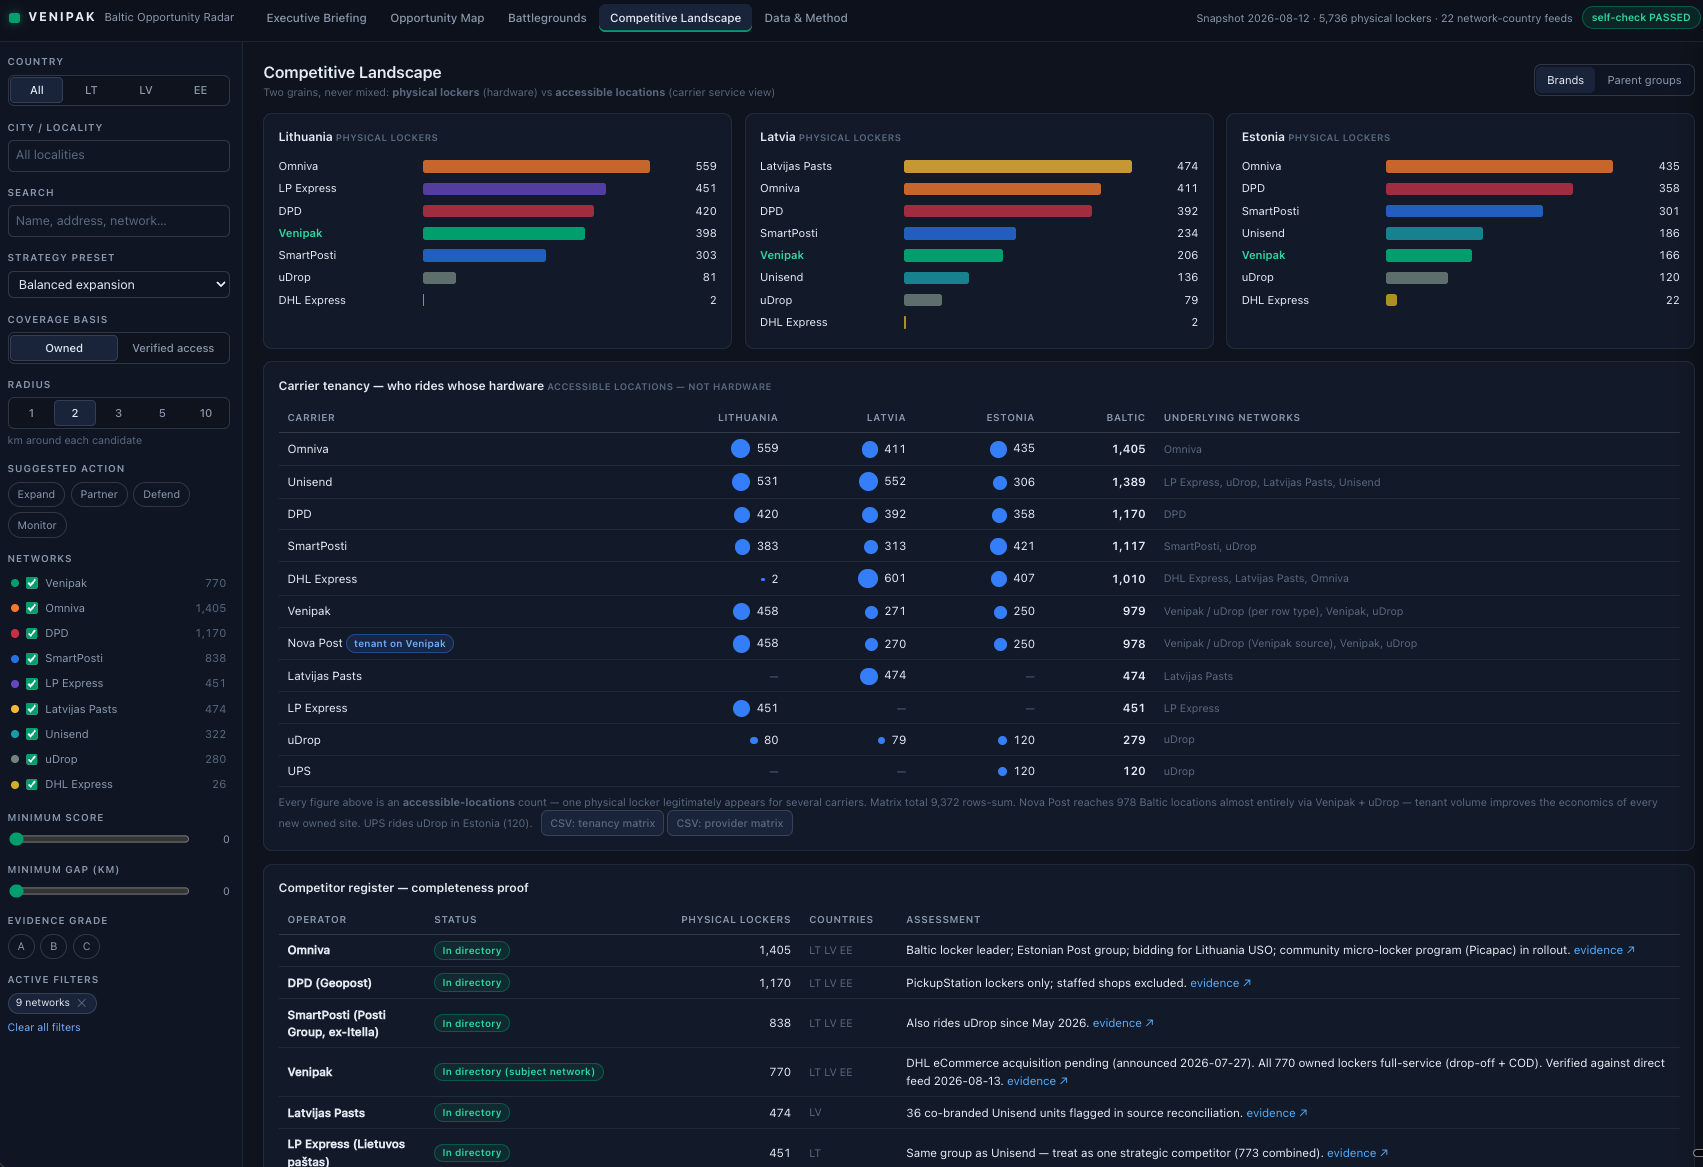Select evidence grade A
Screen dimensions: 1703x1167
[x=21, y=946]
